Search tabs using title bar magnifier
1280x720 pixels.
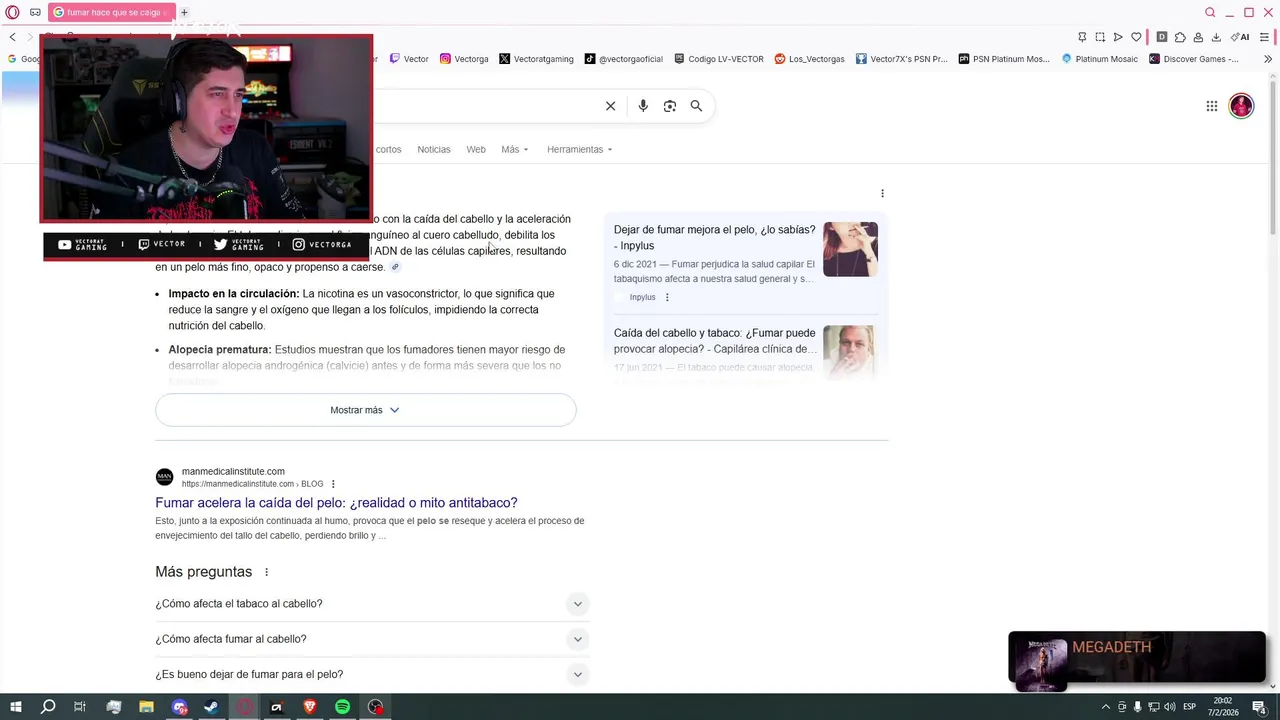pyautogui.click(x=1210, y=12)
